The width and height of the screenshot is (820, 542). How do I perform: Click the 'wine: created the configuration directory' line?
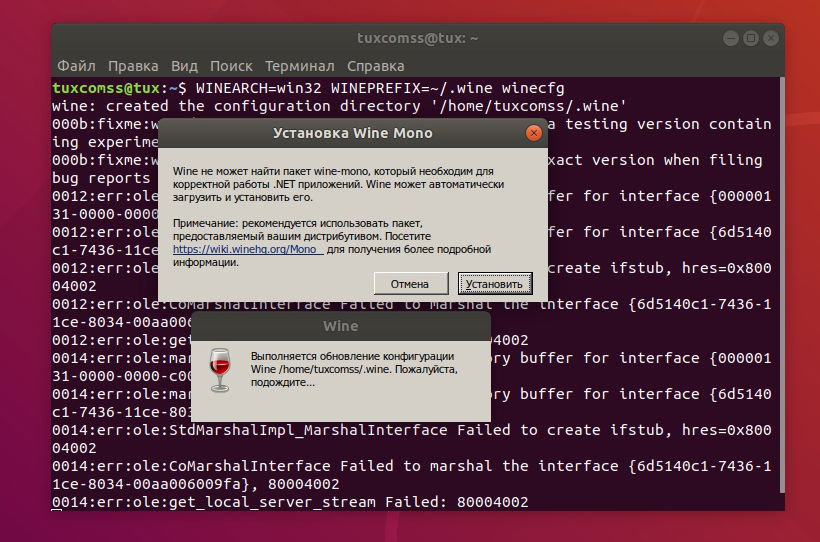[x=339, y=106]
